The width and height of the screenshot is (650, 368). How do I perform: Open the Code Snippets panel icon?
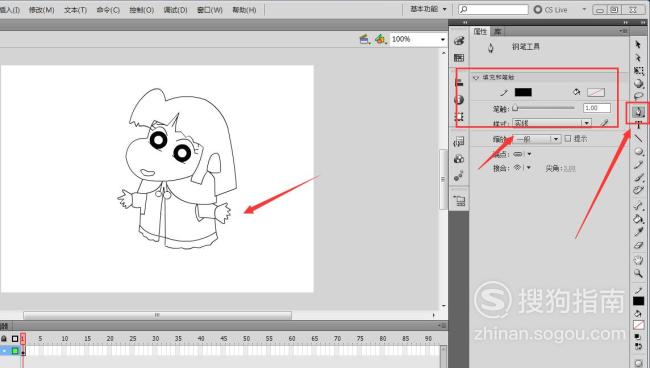[x=459, y=142]
